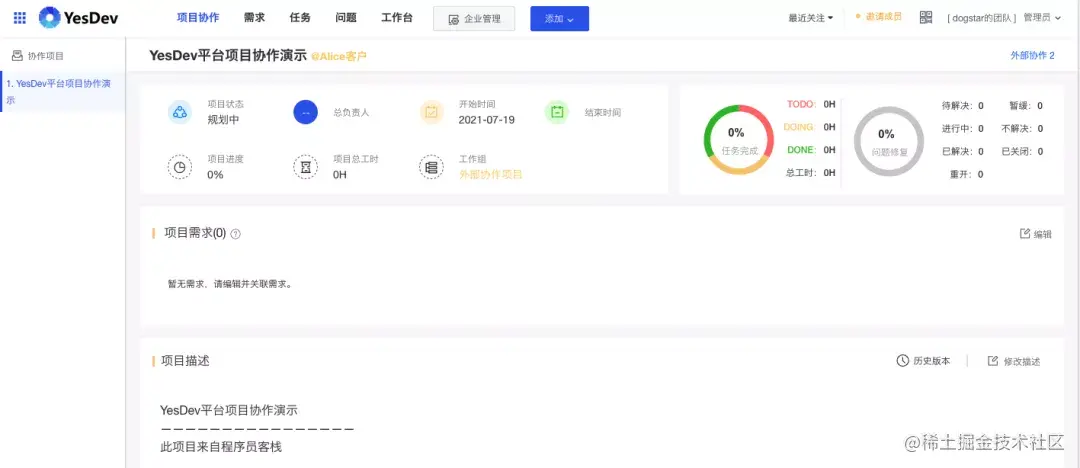This screenshot has width=1080, height=468.
Task: Click the text 此项目来自程序员客栈
Action: [221, 447]
